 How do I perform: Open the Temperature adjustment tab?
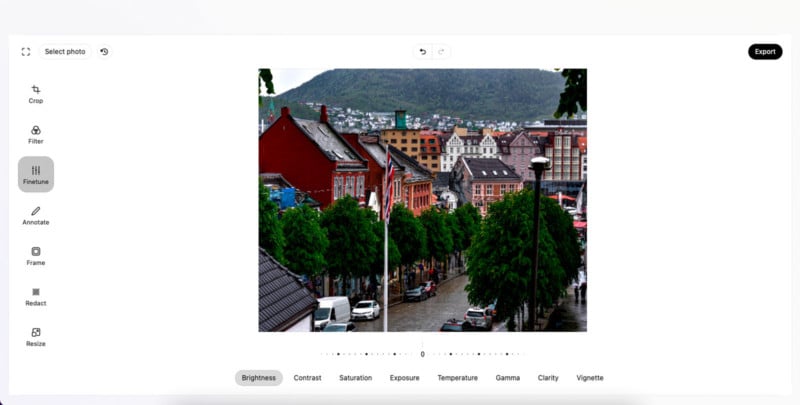click(457, 378)
